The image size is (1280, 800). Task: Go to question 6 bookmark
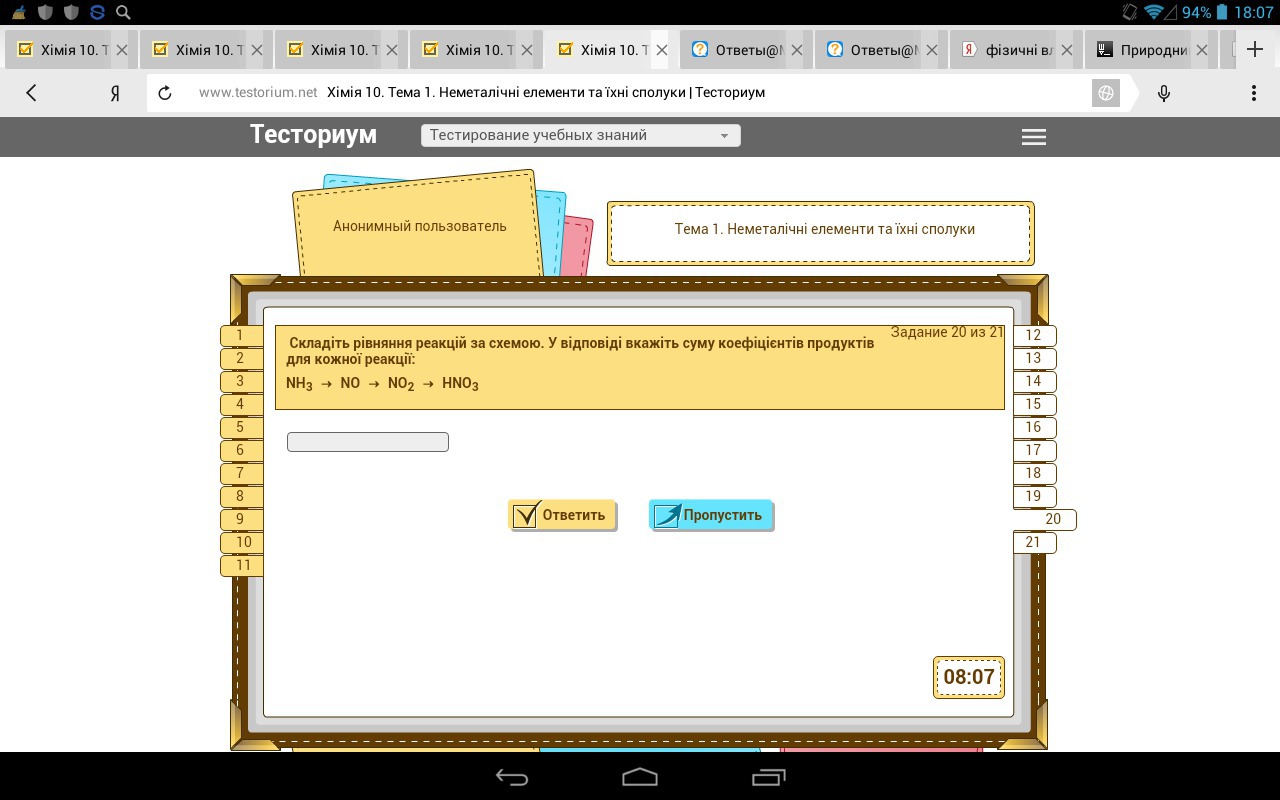[240, 450]
